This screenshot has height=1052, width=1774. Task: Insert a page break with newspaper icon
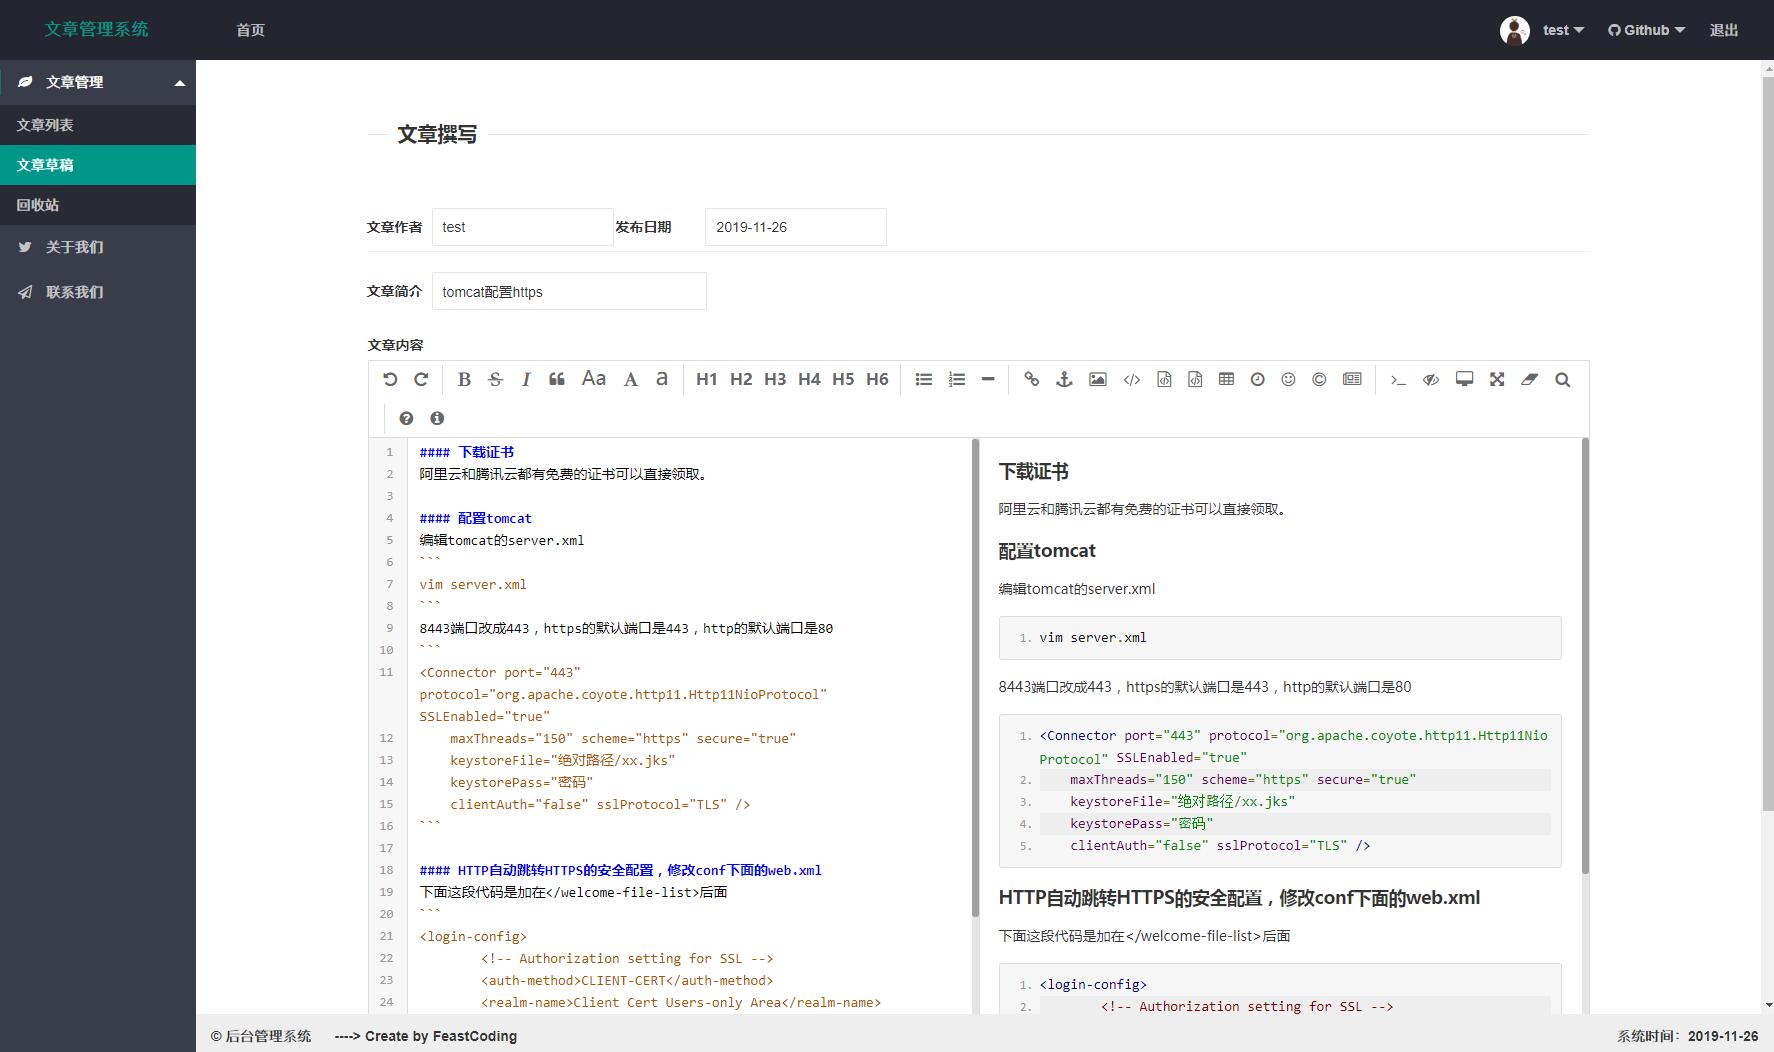click(1352, 379)
